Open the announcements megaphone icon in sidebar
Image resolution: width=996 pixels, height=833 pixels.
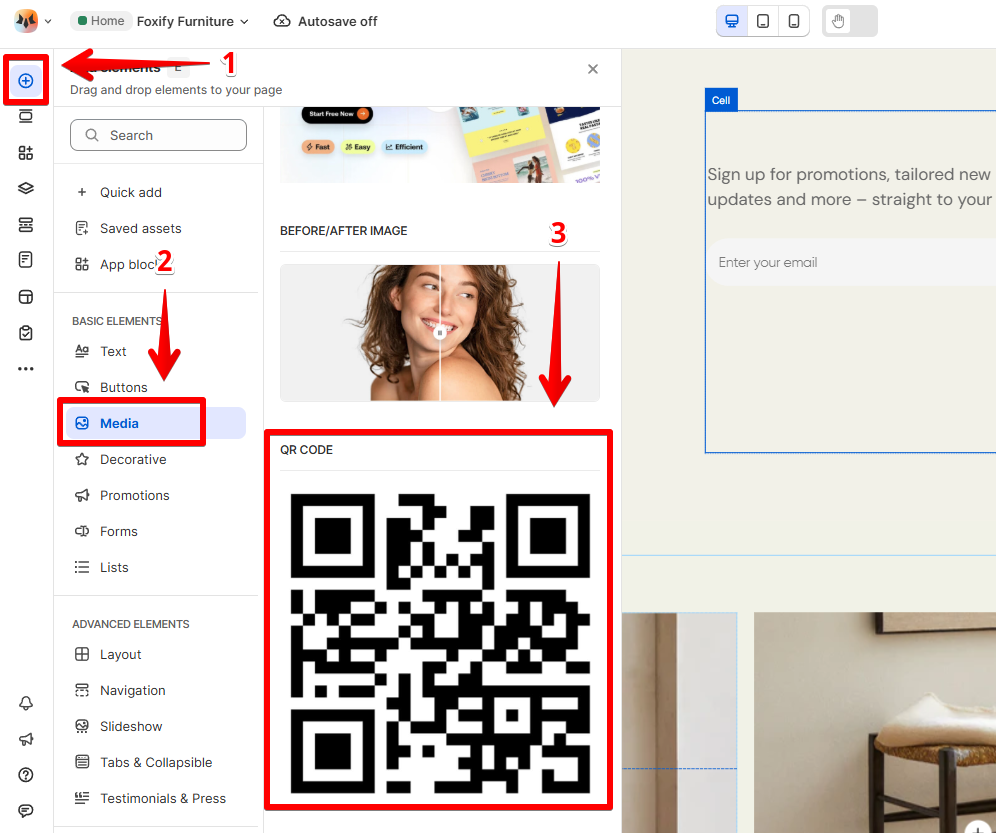[26, 739]
